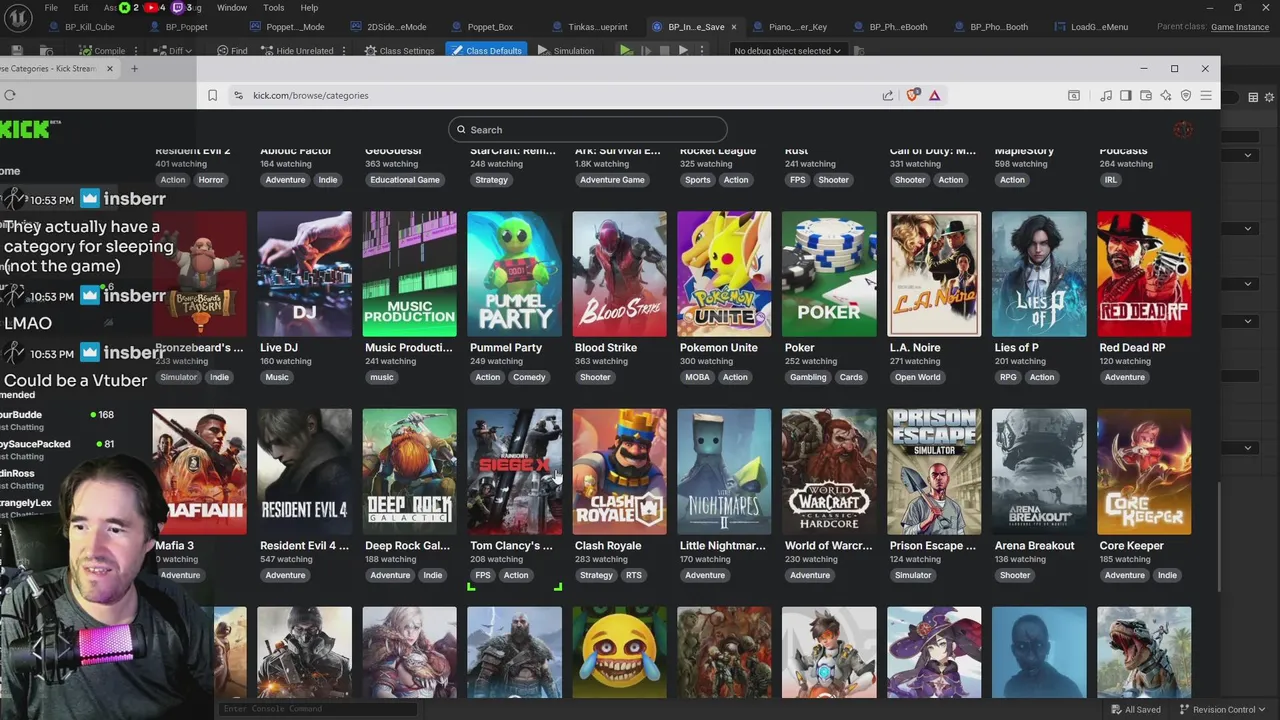The height and width of the screenshot is (720, 1280).
Task: Open the browser media playlist music-note icon
Action: [x=1106, y=95]
